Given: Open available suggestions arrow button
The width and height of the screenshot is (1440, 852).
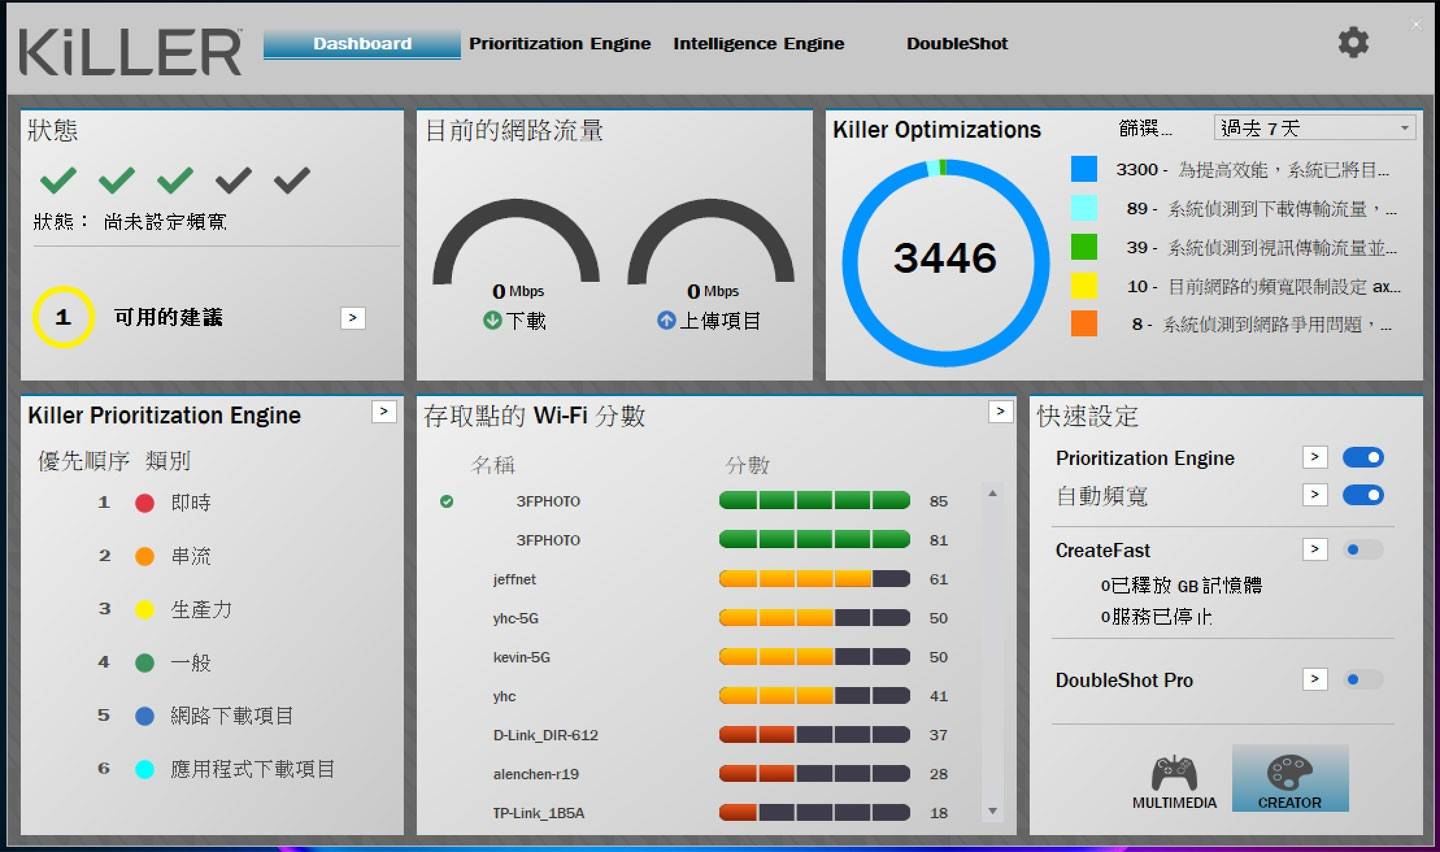Looking at the screenshot, I should (353, 318).
